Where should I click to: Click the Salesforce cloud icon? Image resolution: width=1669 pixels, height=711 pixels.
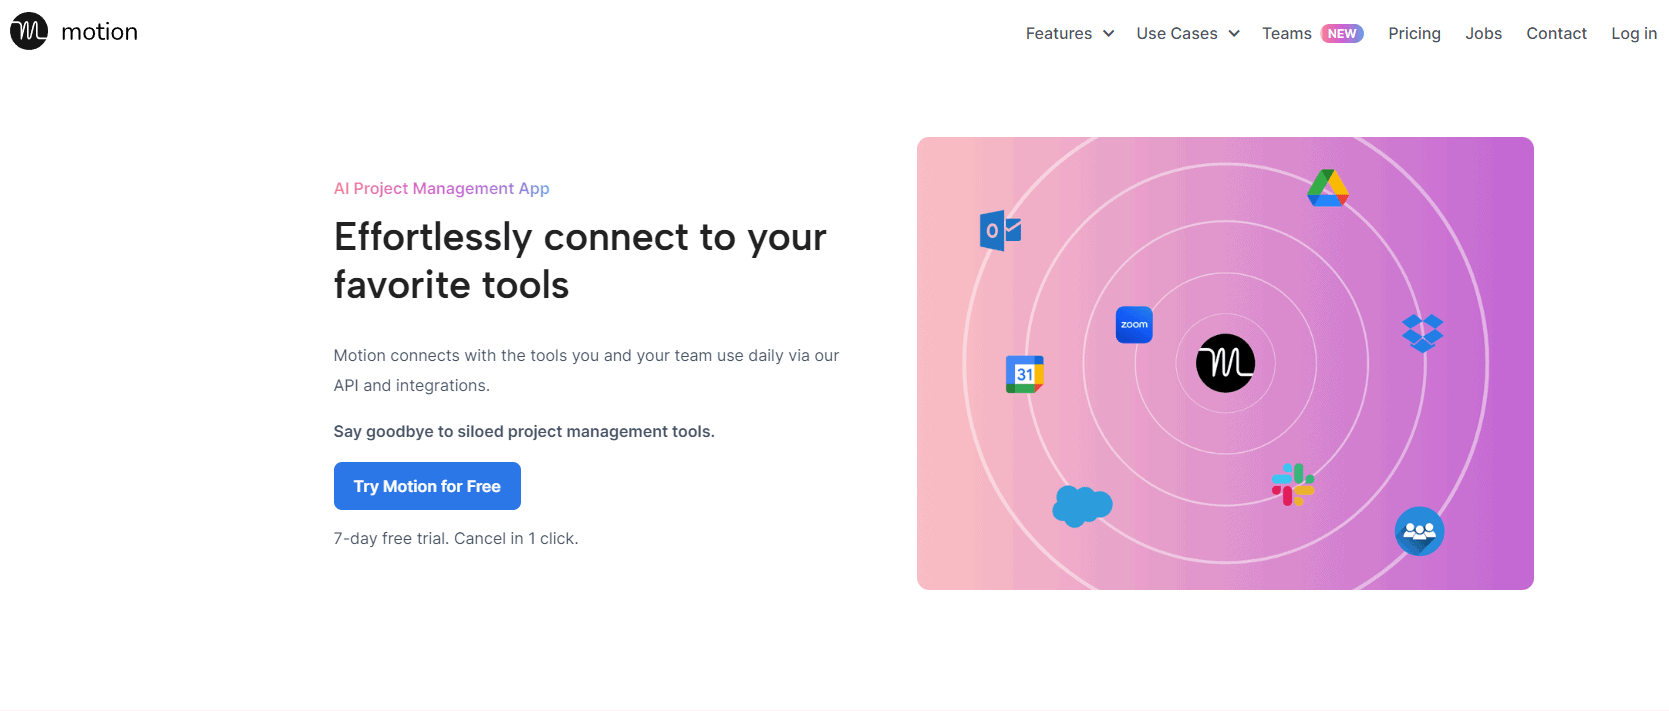pos(1082,506)
